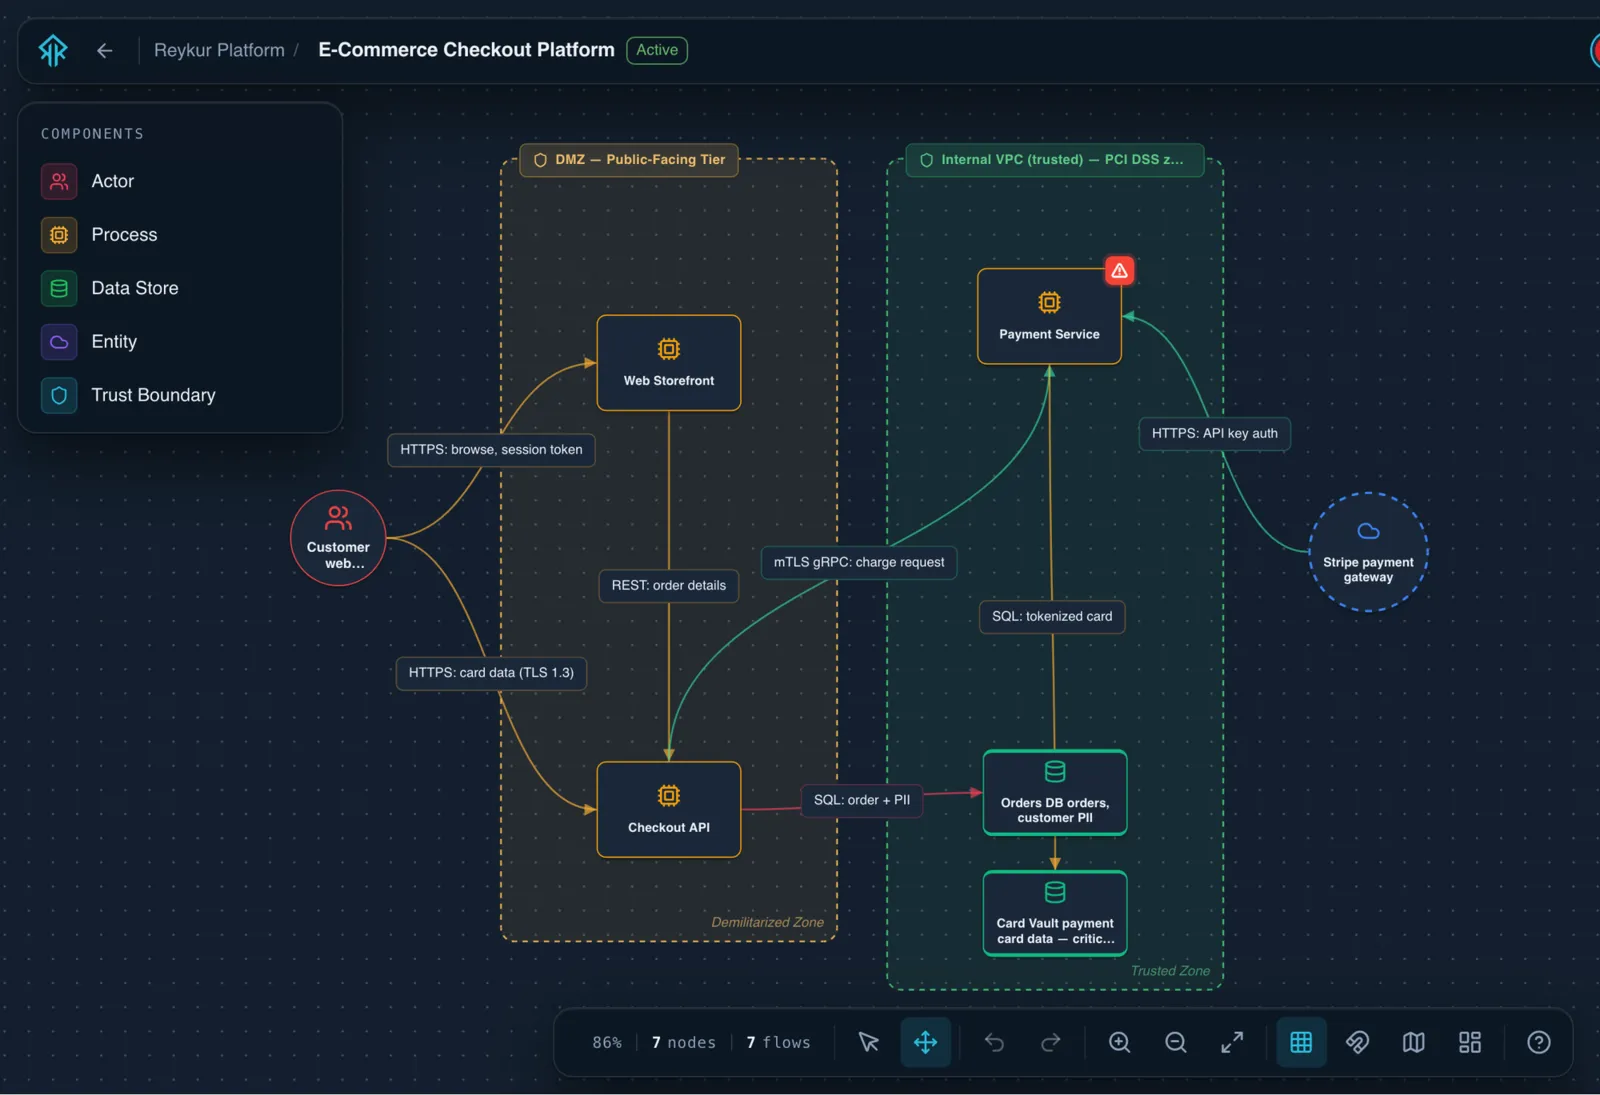Click the 'mTLS gRPC: charge request' flow label
1600x1095 pixels.
click(x=859, y=562)
